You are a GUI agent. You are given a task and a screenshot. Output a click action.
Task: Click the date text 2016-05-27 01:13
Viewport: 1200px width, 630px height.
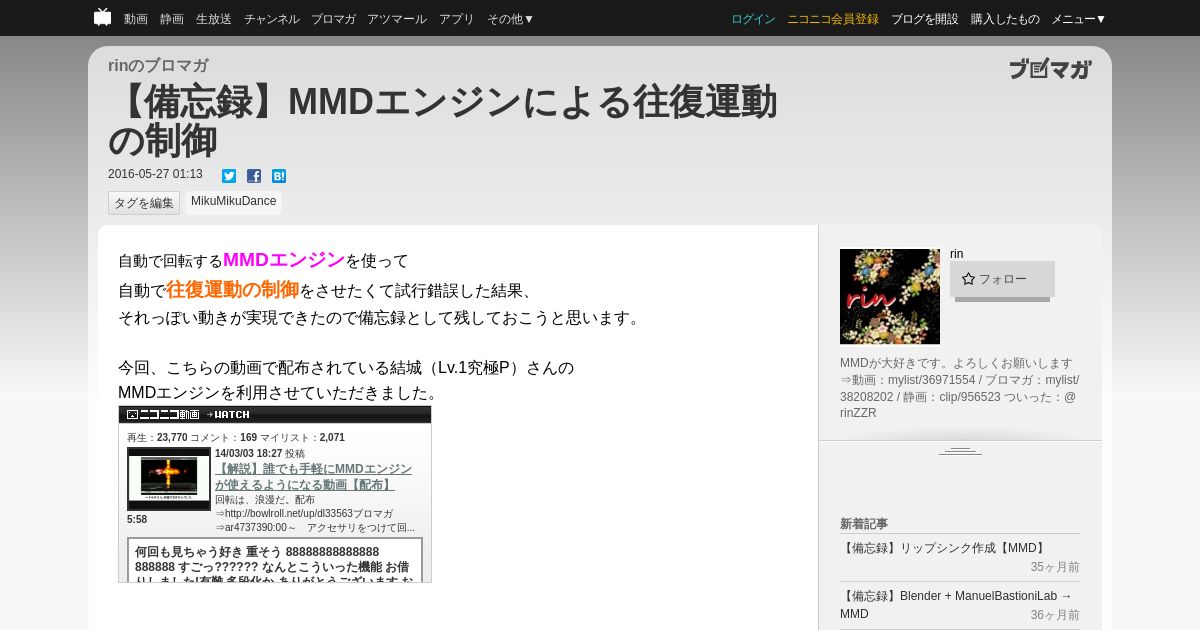(x=155, y=174)
